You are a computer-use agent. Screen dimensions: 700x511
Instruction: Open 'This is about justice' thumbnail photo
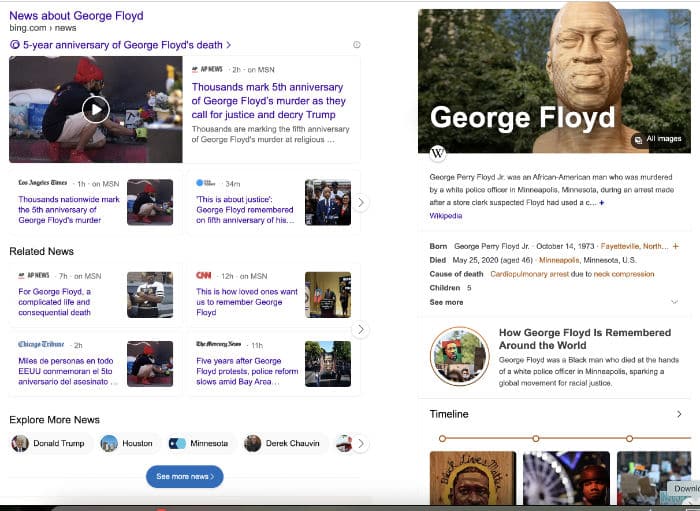coord(328,202)
